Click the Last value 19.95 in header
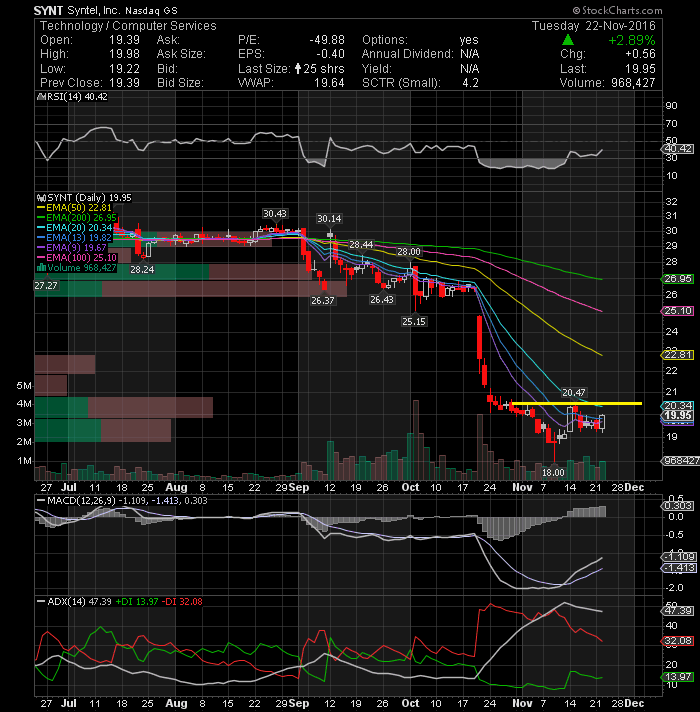 point(641,69)
